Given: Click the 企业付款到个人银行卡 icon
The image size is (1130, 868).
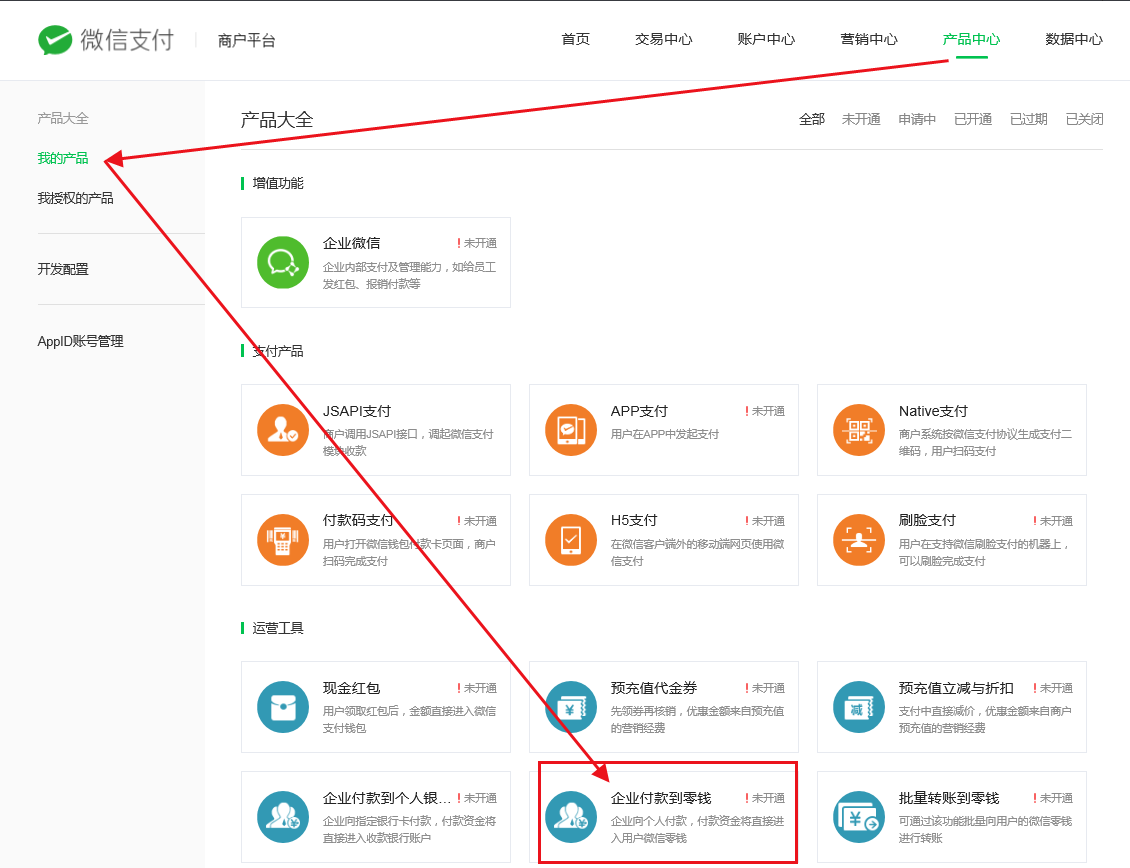Looking at the screenshot, I should 283,818.
